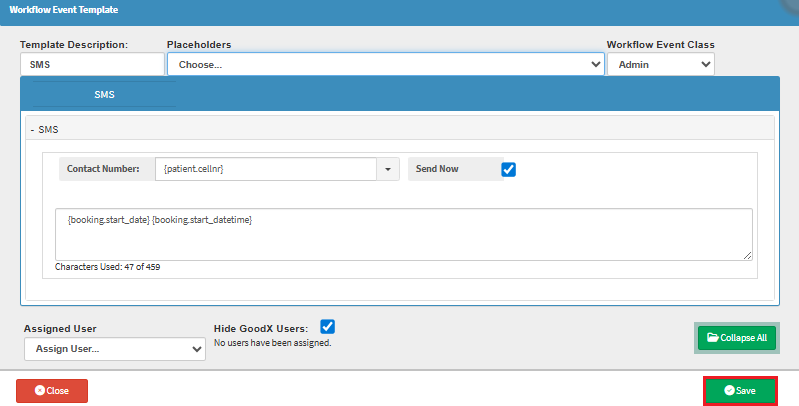This screenshot has height=406, width=799.
Task: Open the Placeholders dropdown
Action: tap(385, 64)
